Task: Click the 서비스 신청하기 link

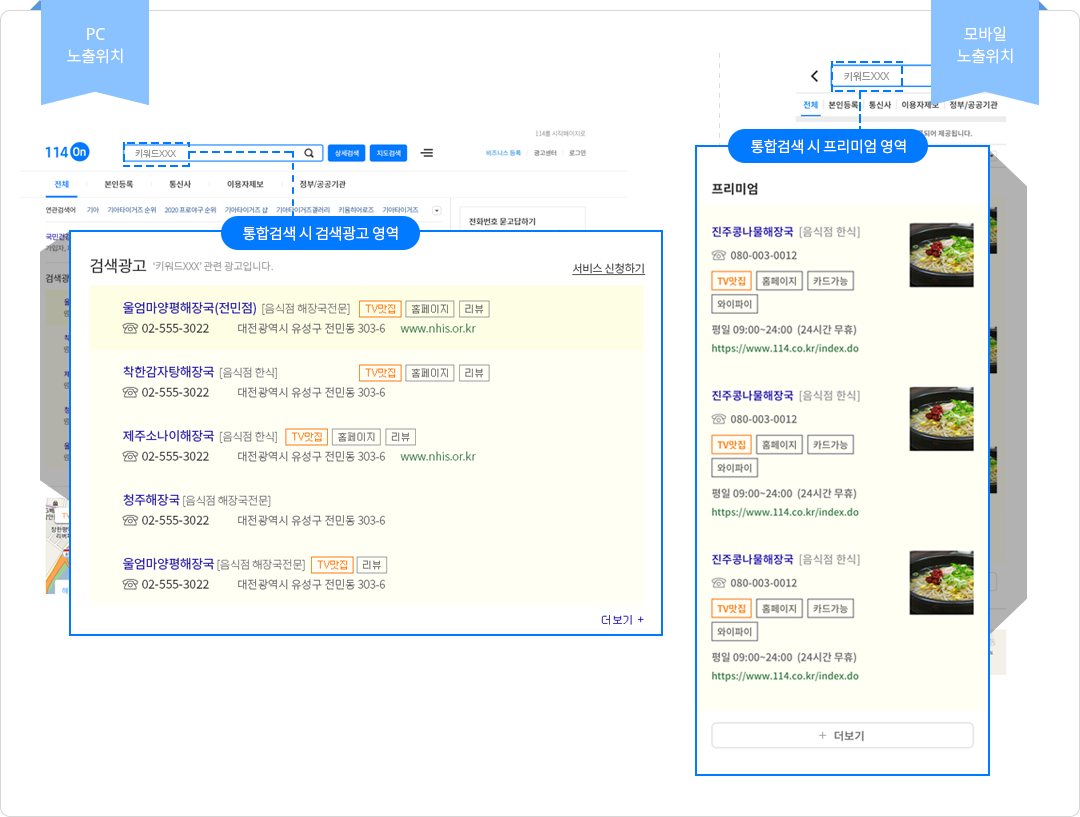Action: (x=608, y=268)
